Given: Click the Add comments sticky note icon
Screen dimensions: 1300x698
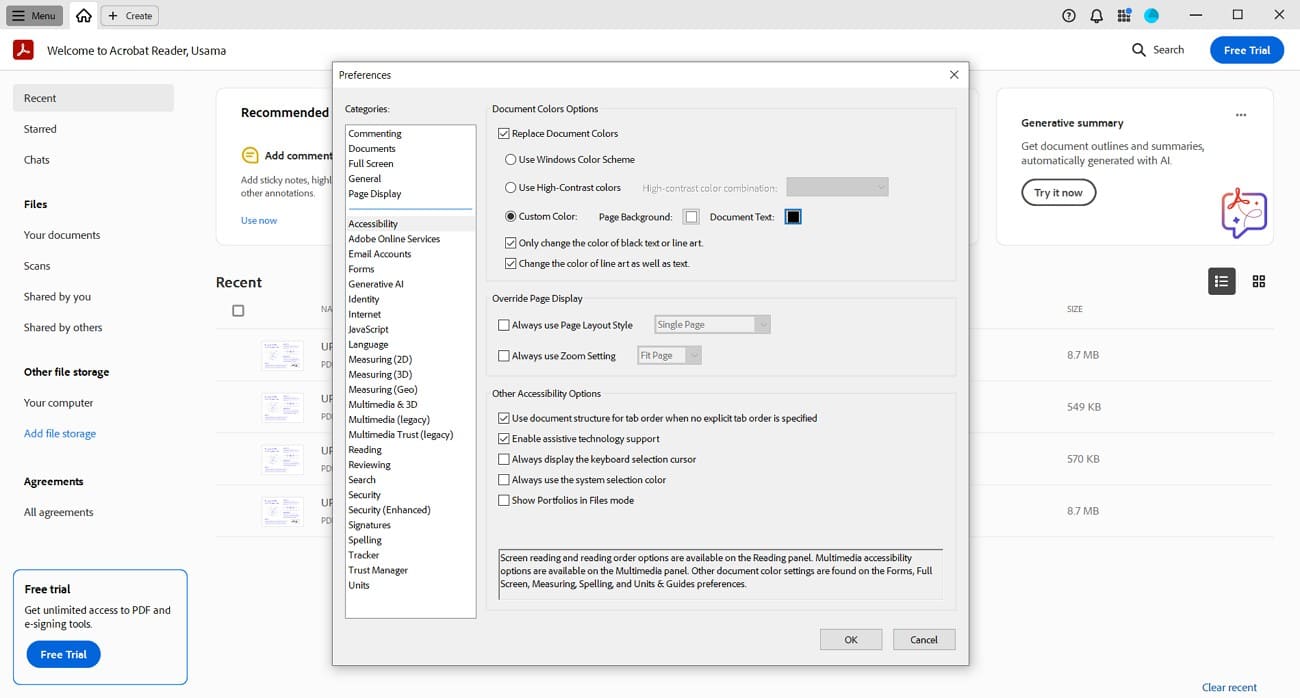Looking at the screenshot, I should tap(250, 155).
